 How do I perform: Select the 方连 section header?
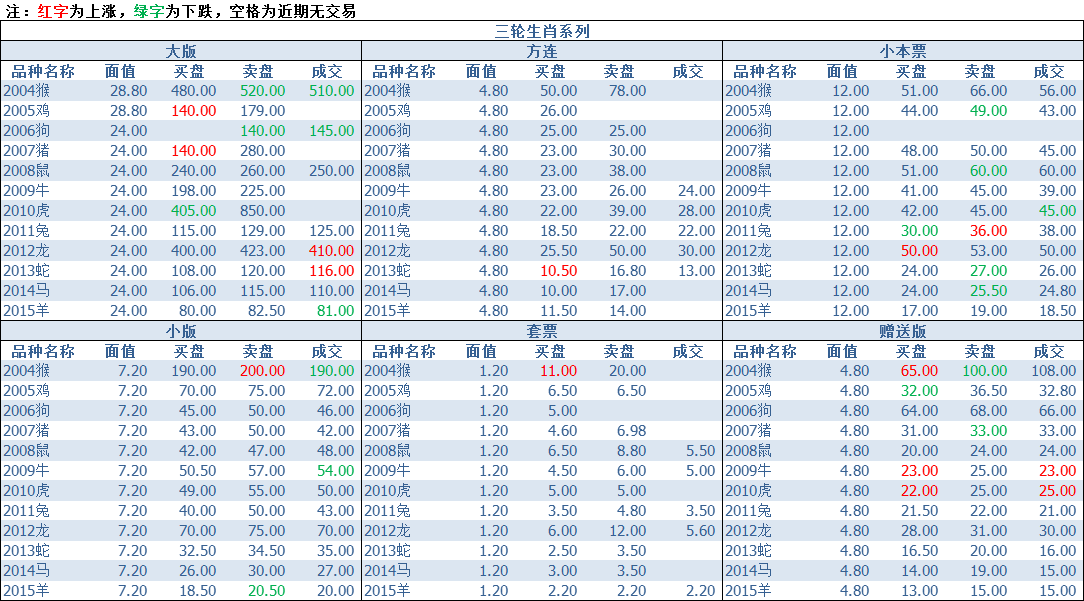tap(542, 51)
